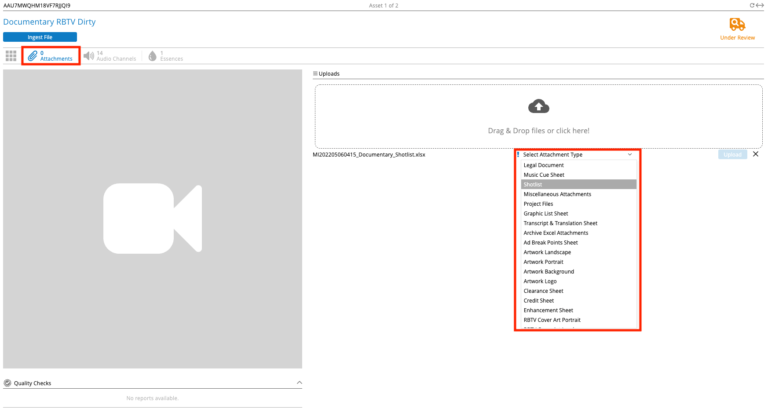Open the Essences tab

(x=166, y=56)
